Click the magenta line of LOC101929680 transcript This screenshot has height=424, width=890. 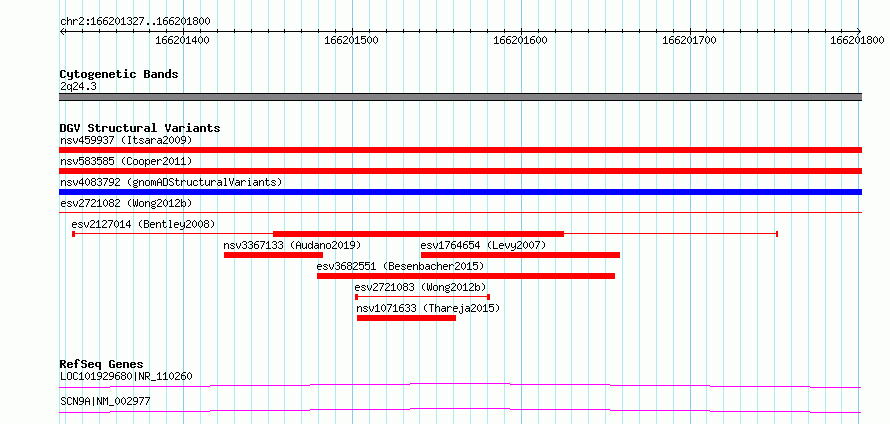point(460,385)
